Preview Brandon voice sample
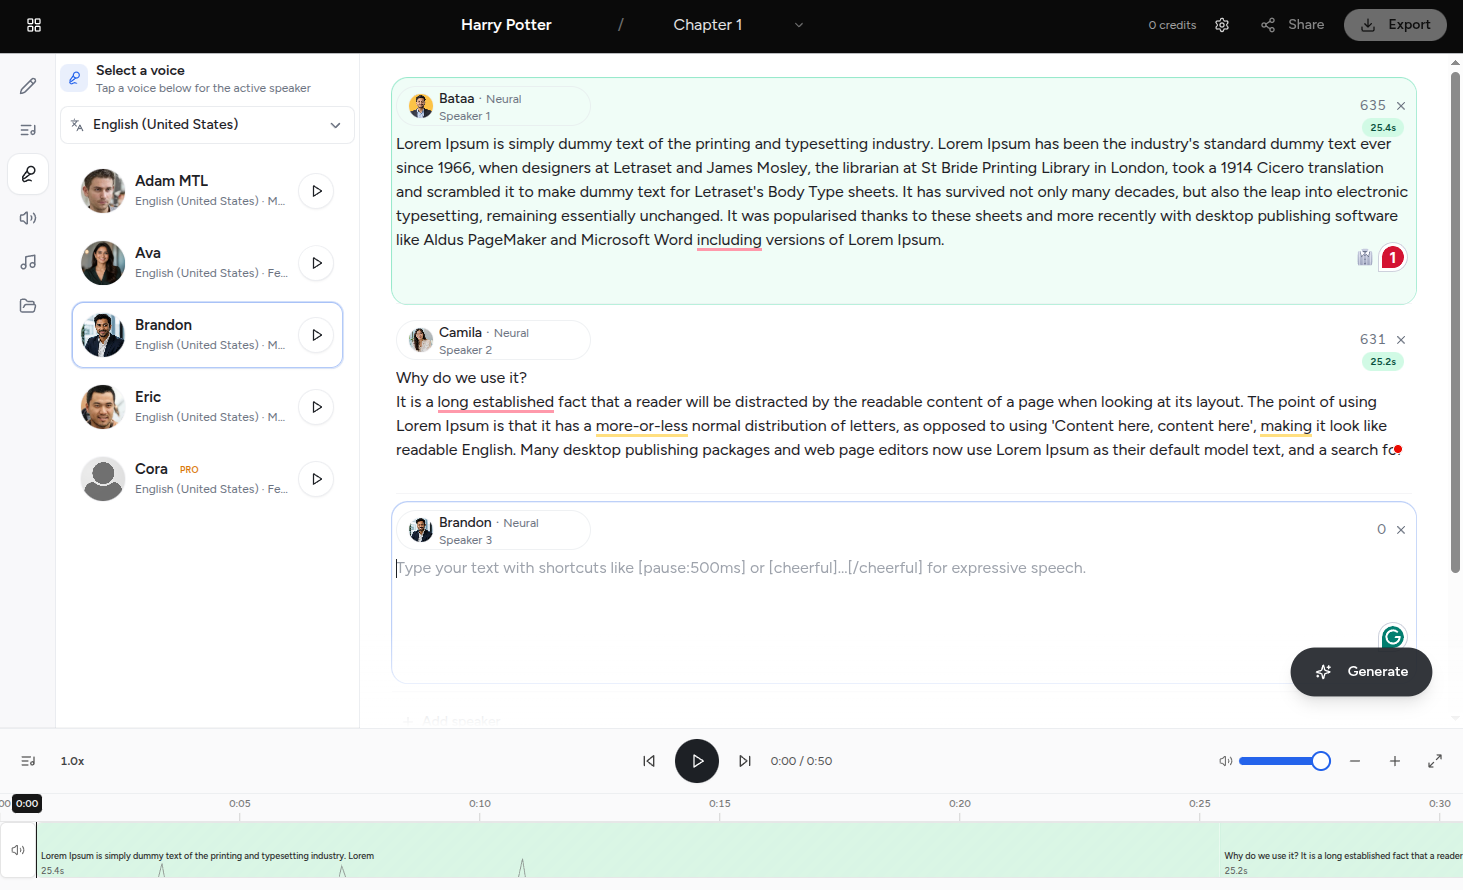 tap(316, 335)
